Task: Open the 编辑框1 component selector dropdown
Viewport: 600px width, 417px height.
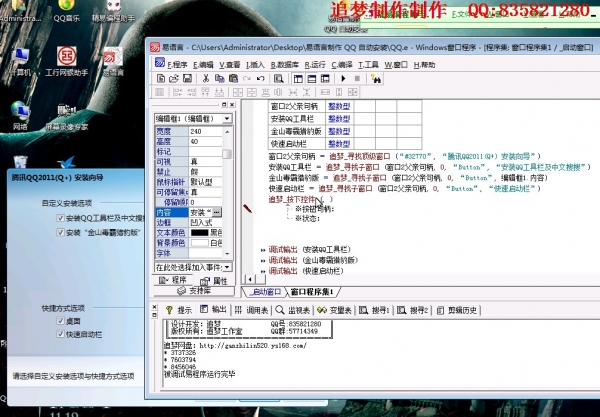Action: [x=227, y=118]
